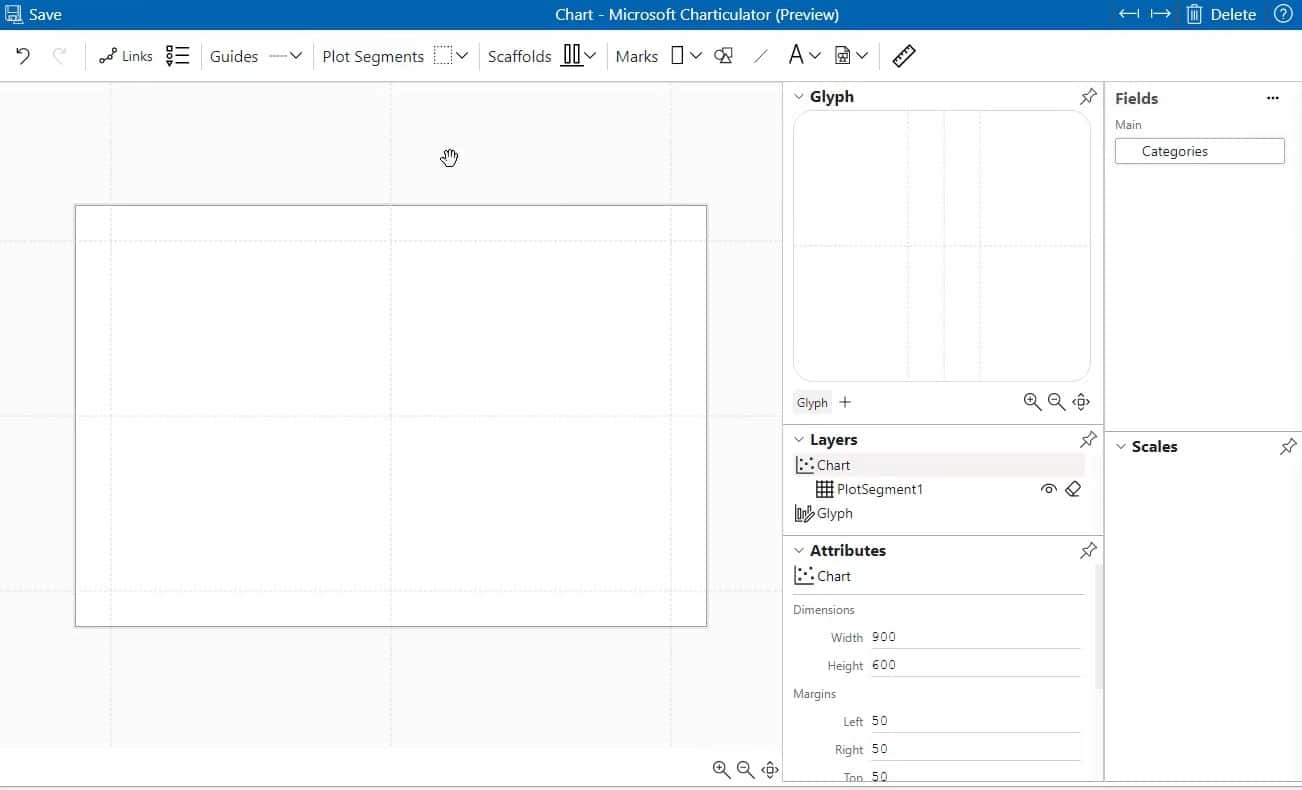Pin the Scales panel
The image size is (1302, 790).
[x=1288, y=447]
